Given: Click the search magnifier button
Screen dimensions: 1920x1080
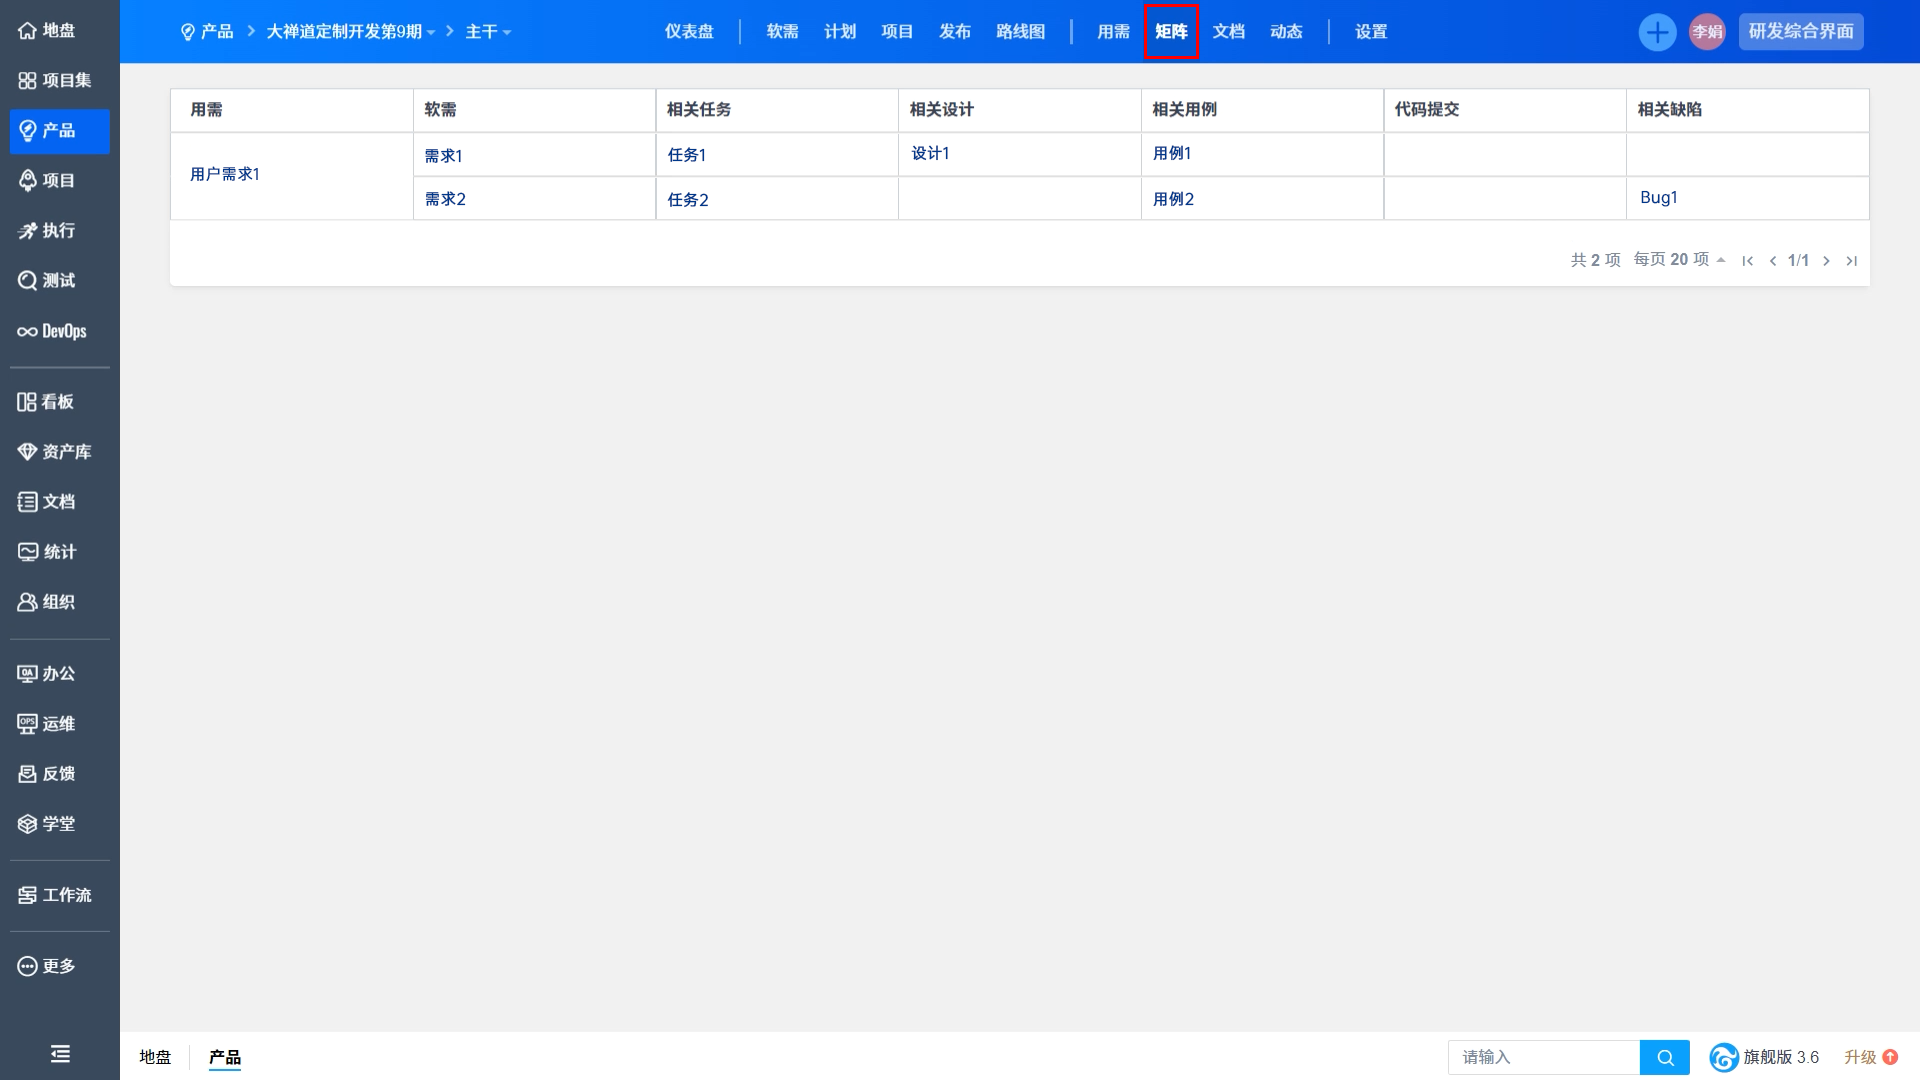Looking at the screenshot, I should (x=1665, y=1057).
